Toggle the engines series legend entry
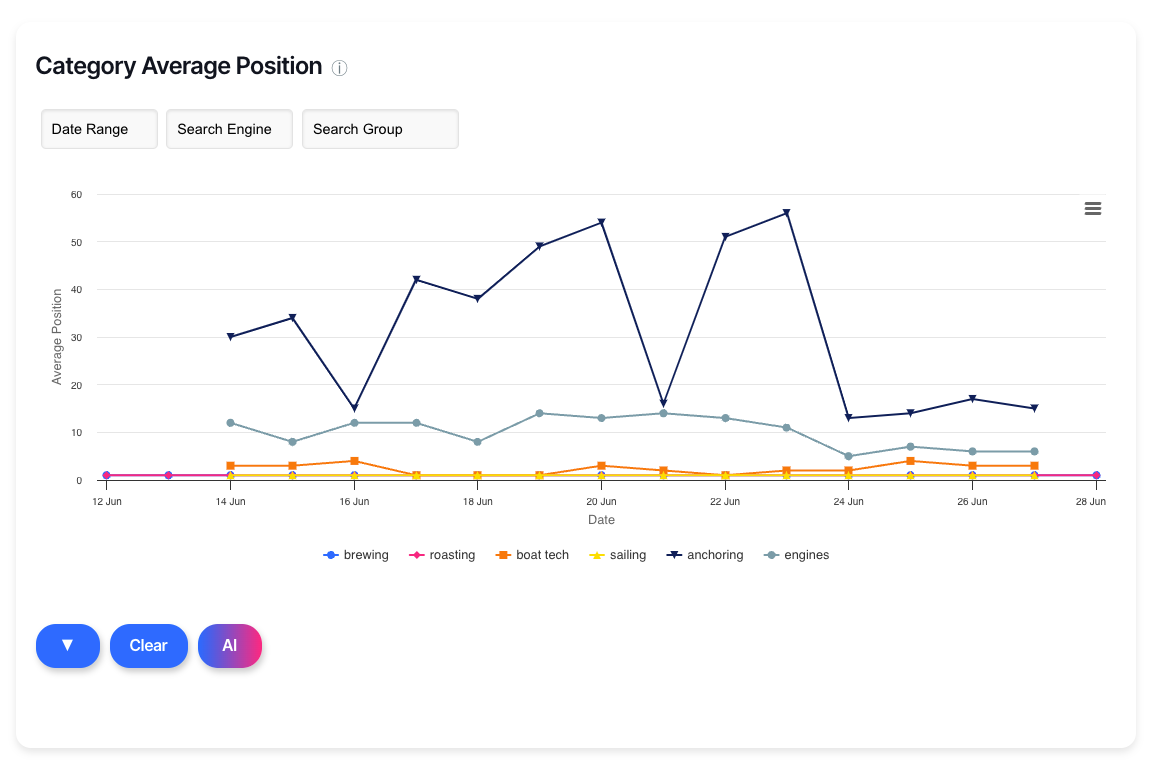1155x766 pixels. [x=797, y=555]
